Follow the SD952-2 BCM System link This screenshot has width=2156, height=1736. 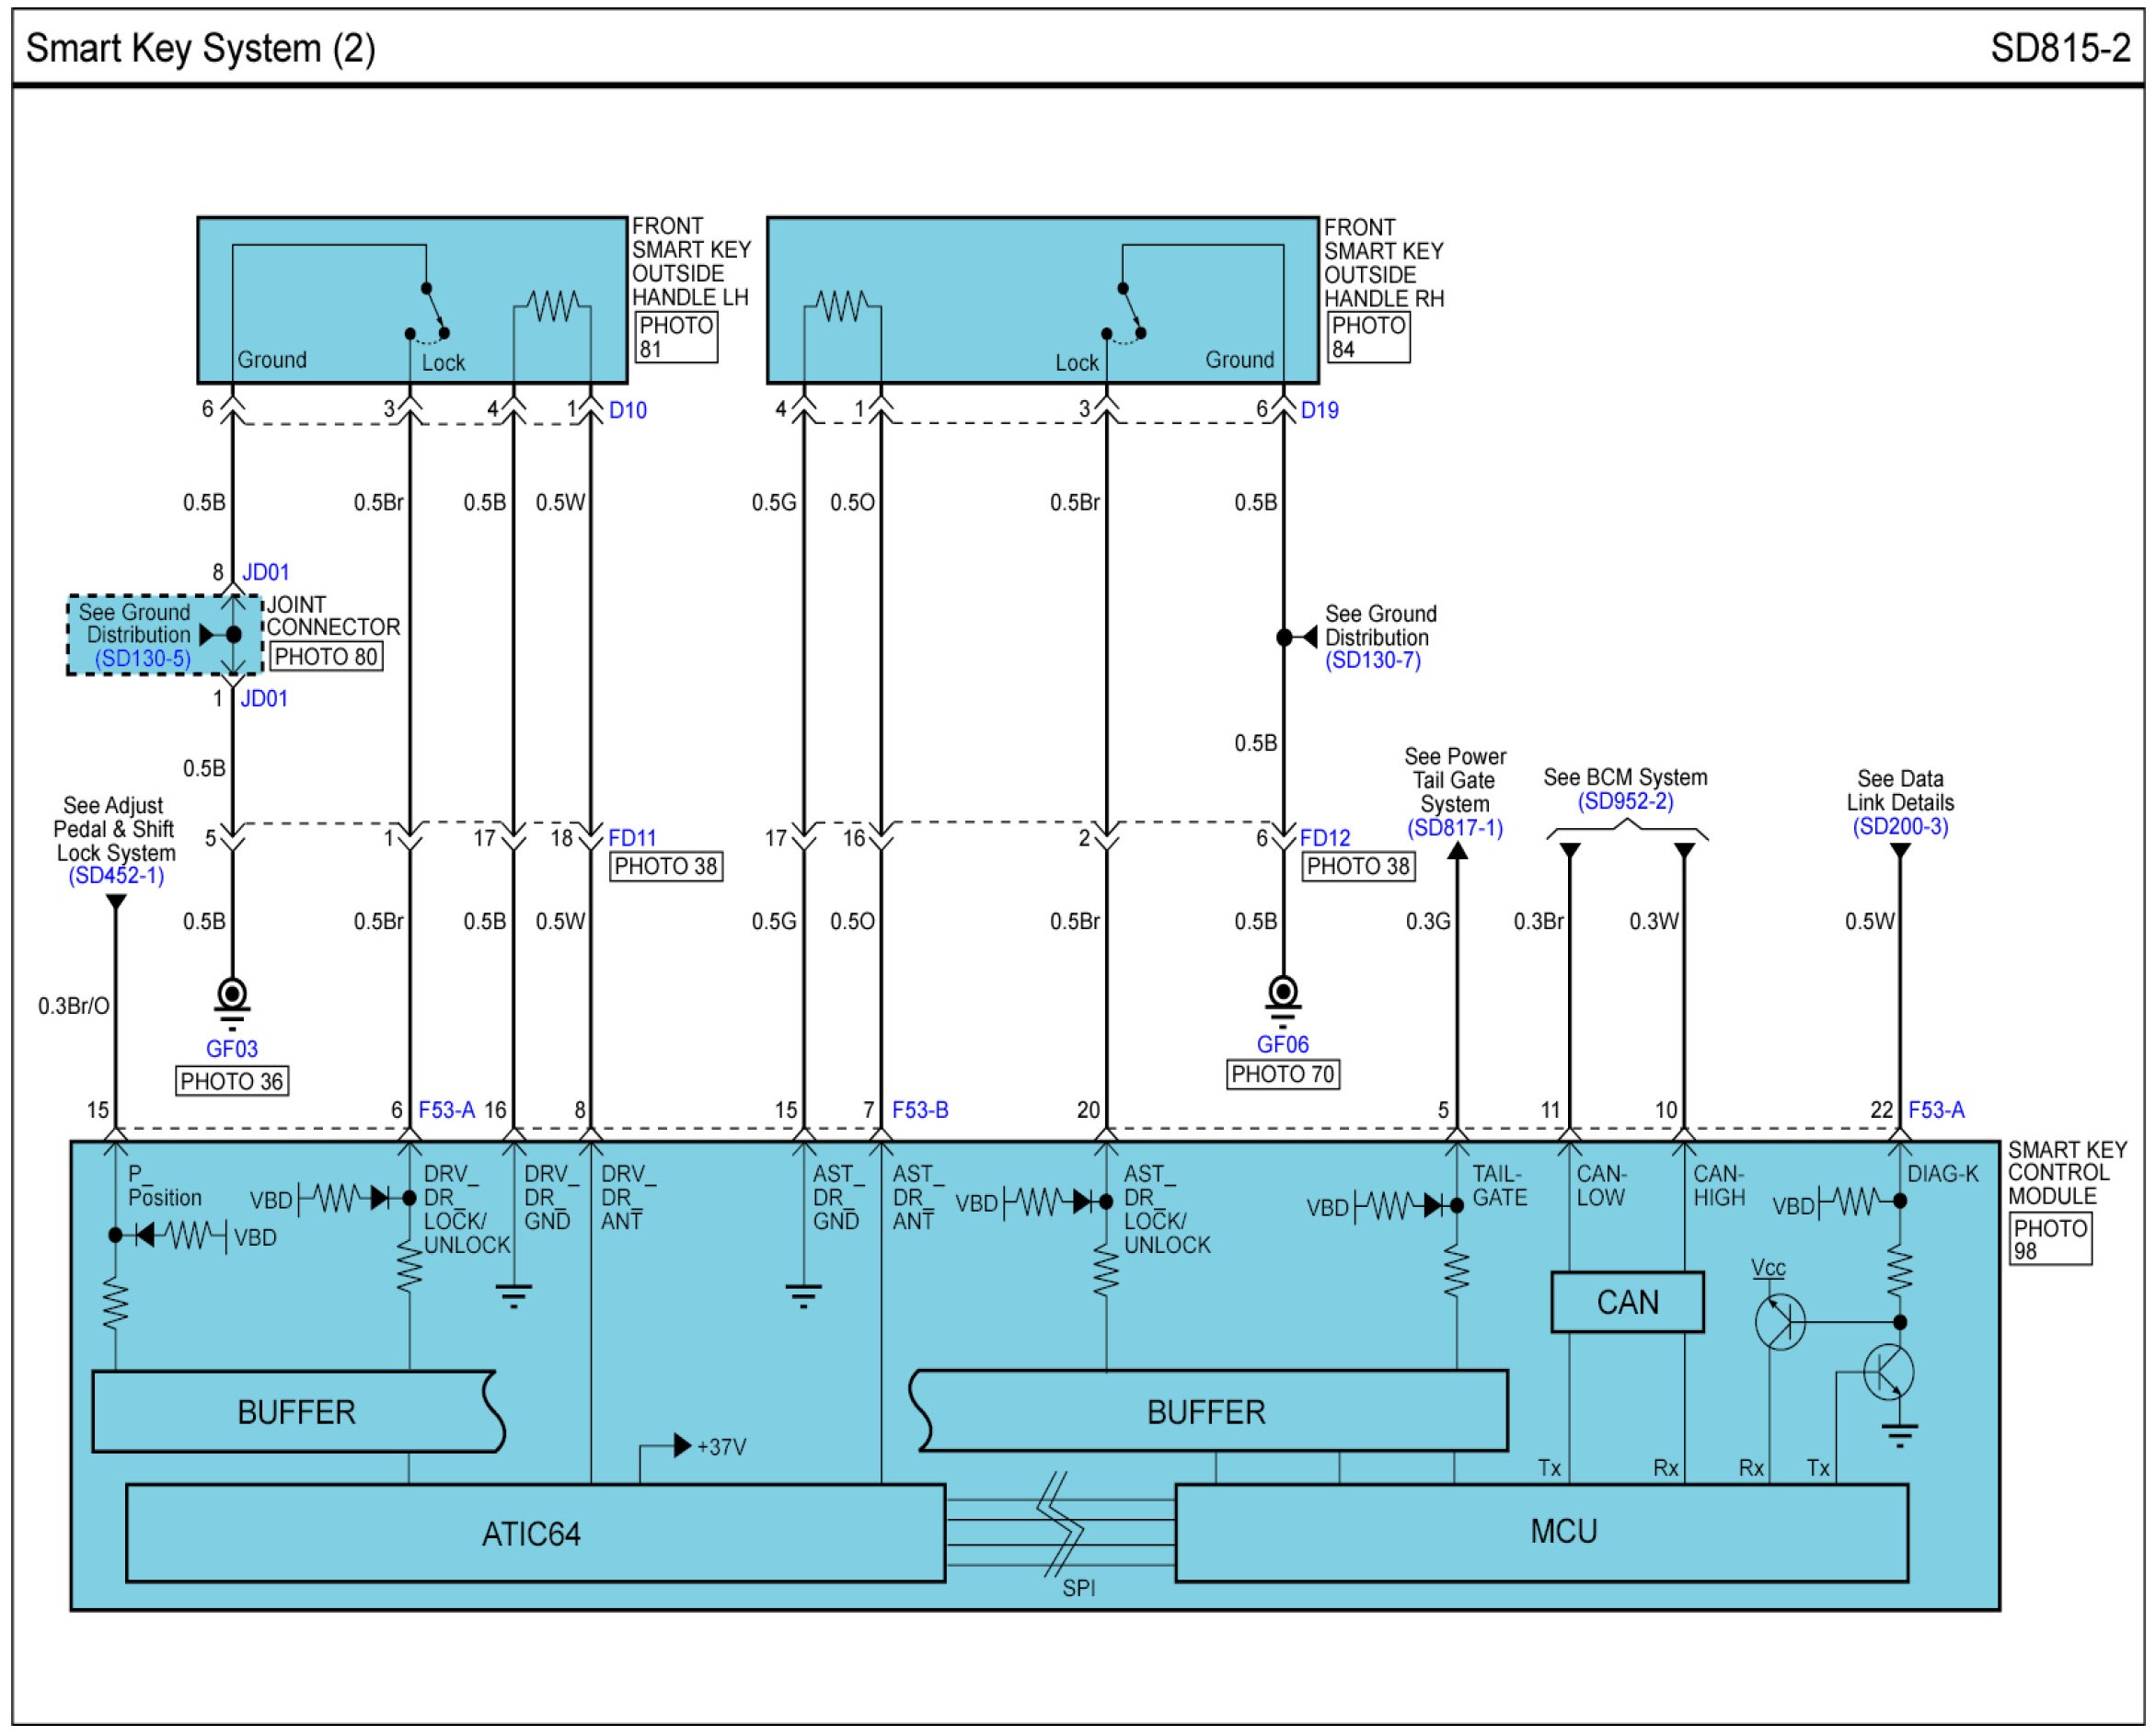1625,801
